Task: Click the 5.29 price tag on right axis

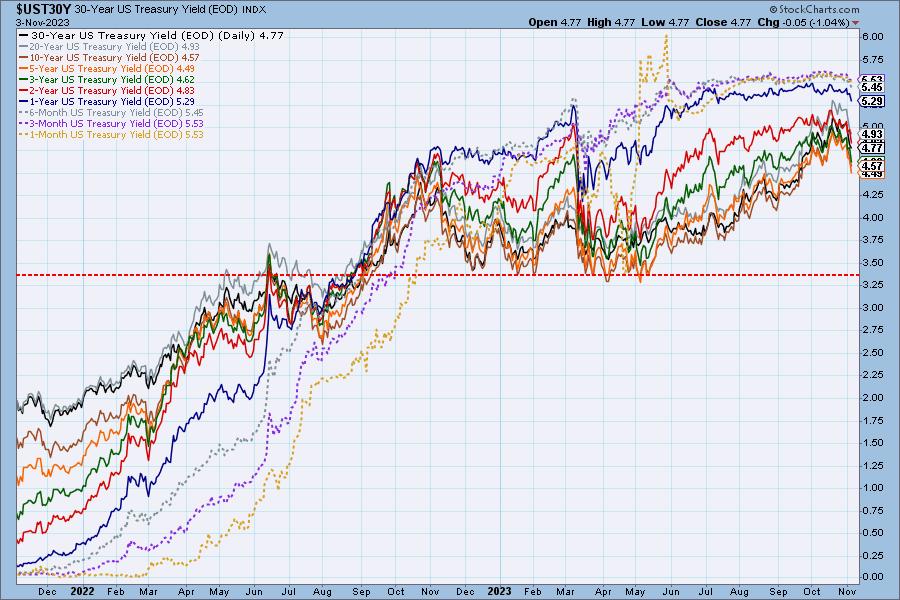Action: coord(872,102)
